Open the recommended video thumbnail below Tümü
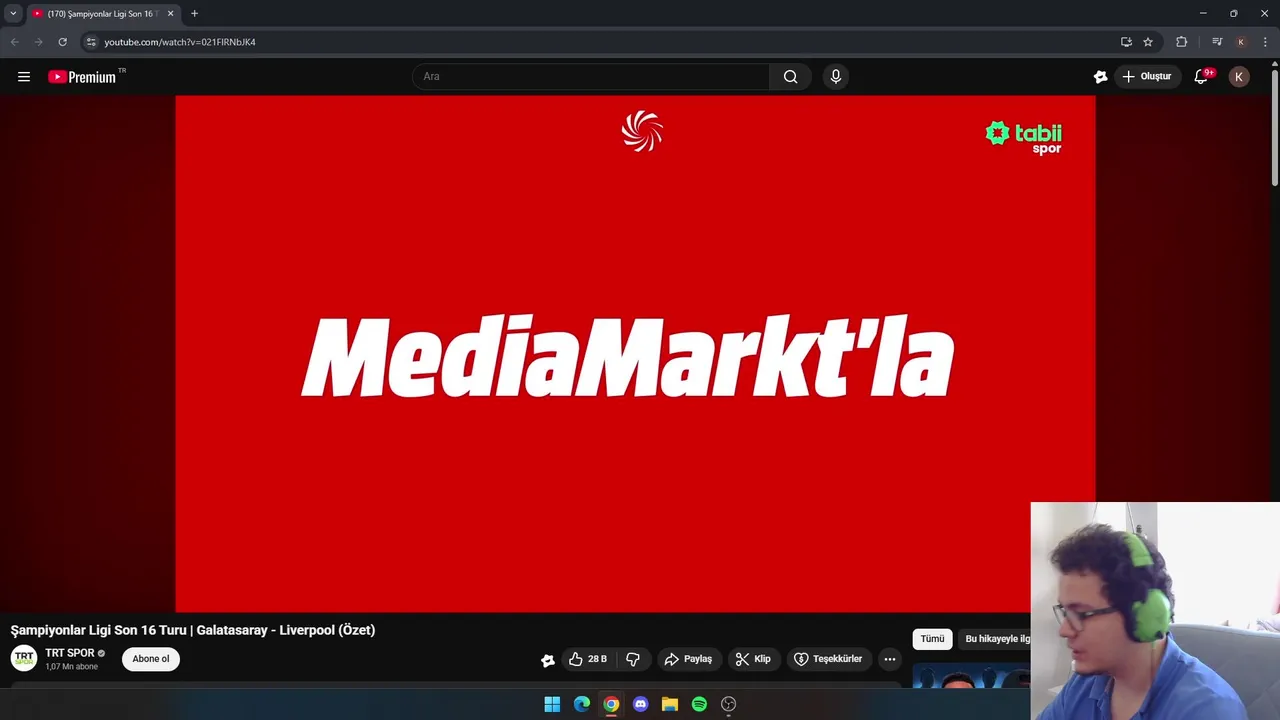The height and width of the screenshot is (720, 1280). tap(971, 675)
